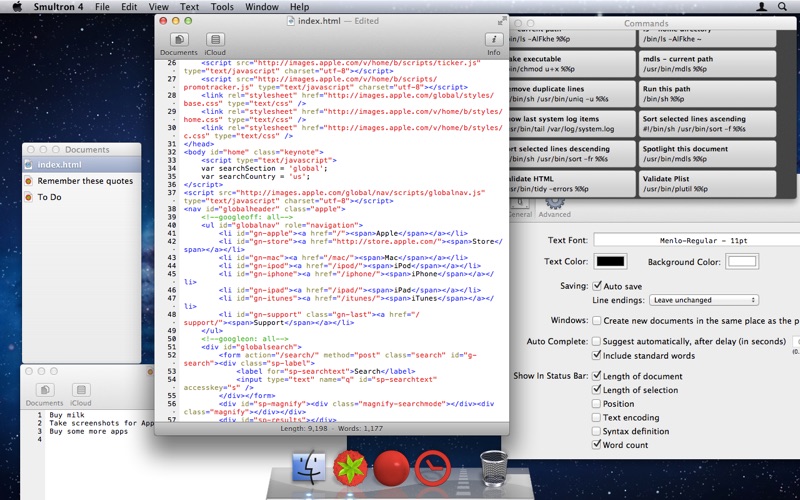Enable Position in status bar
This screenshot has height=500, width=800.
pyautogui.click(x=596, y=404)
